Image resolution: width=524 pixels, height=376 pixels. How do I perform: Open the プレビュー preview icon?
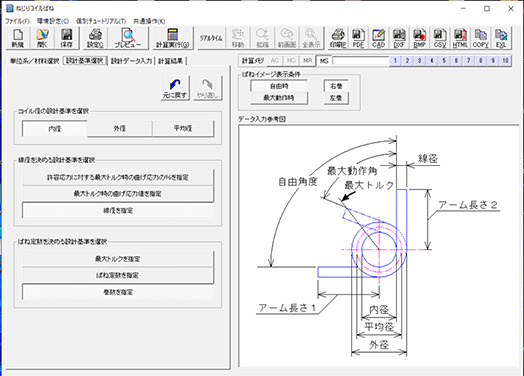[128, 38]
